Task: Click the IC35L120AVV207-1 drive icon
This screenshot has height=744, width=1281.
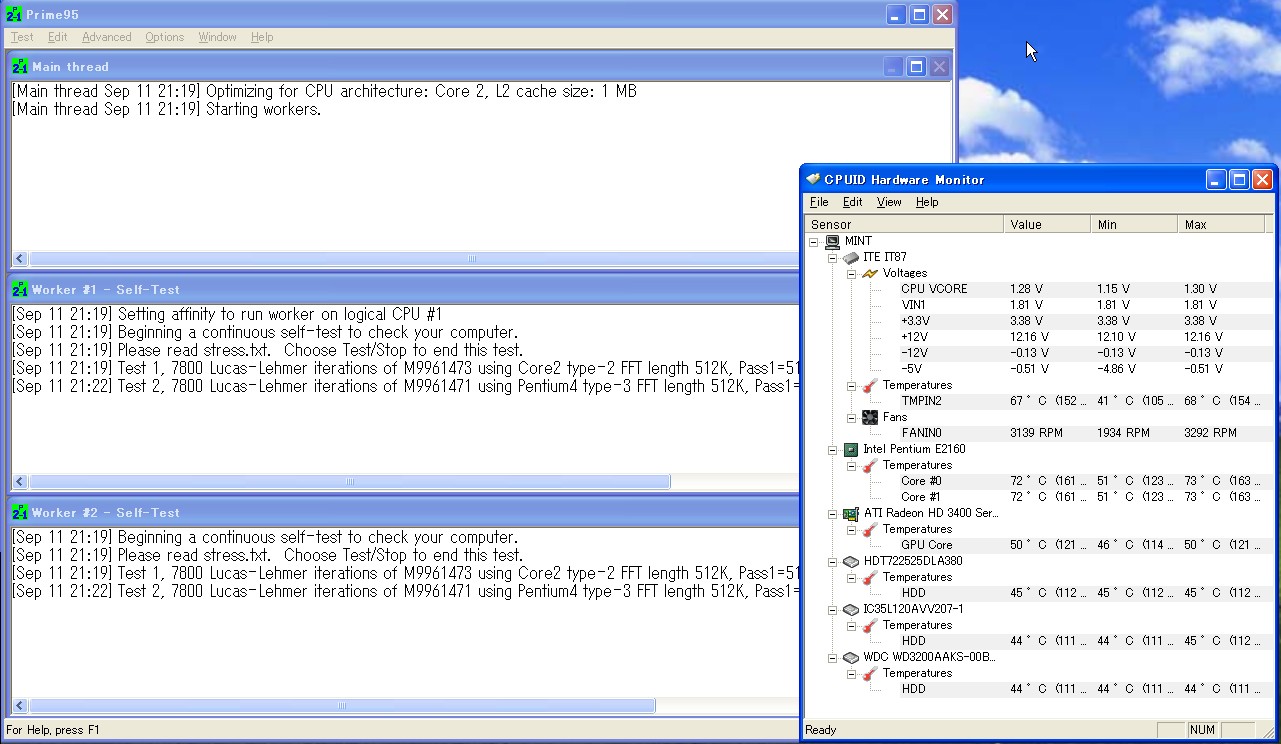Action: [x=850, y=609]
